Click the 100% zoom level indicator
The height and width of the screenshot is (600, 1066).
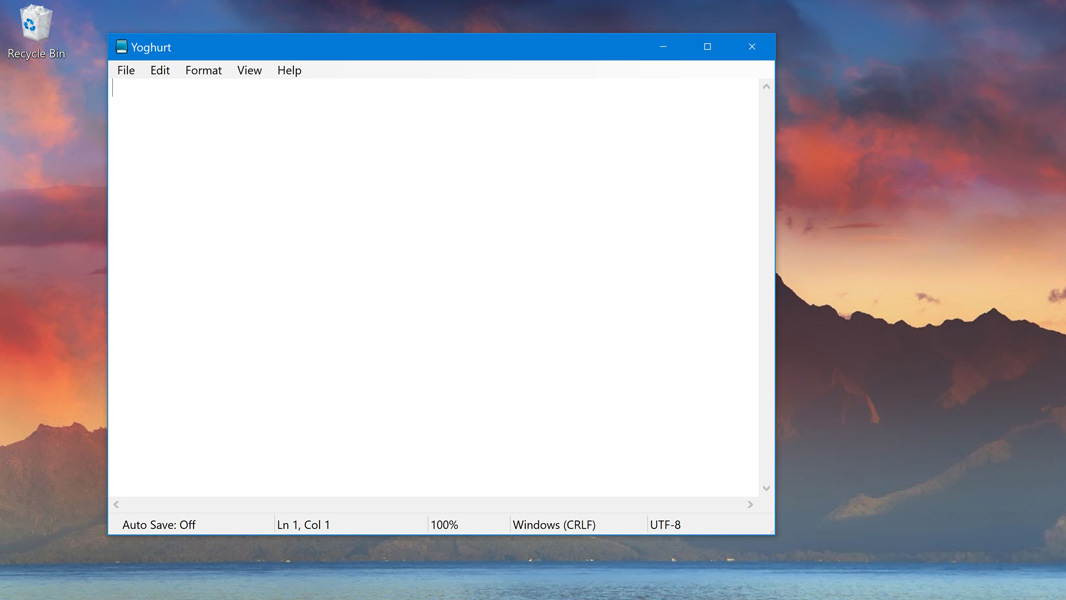click(444, 525)
